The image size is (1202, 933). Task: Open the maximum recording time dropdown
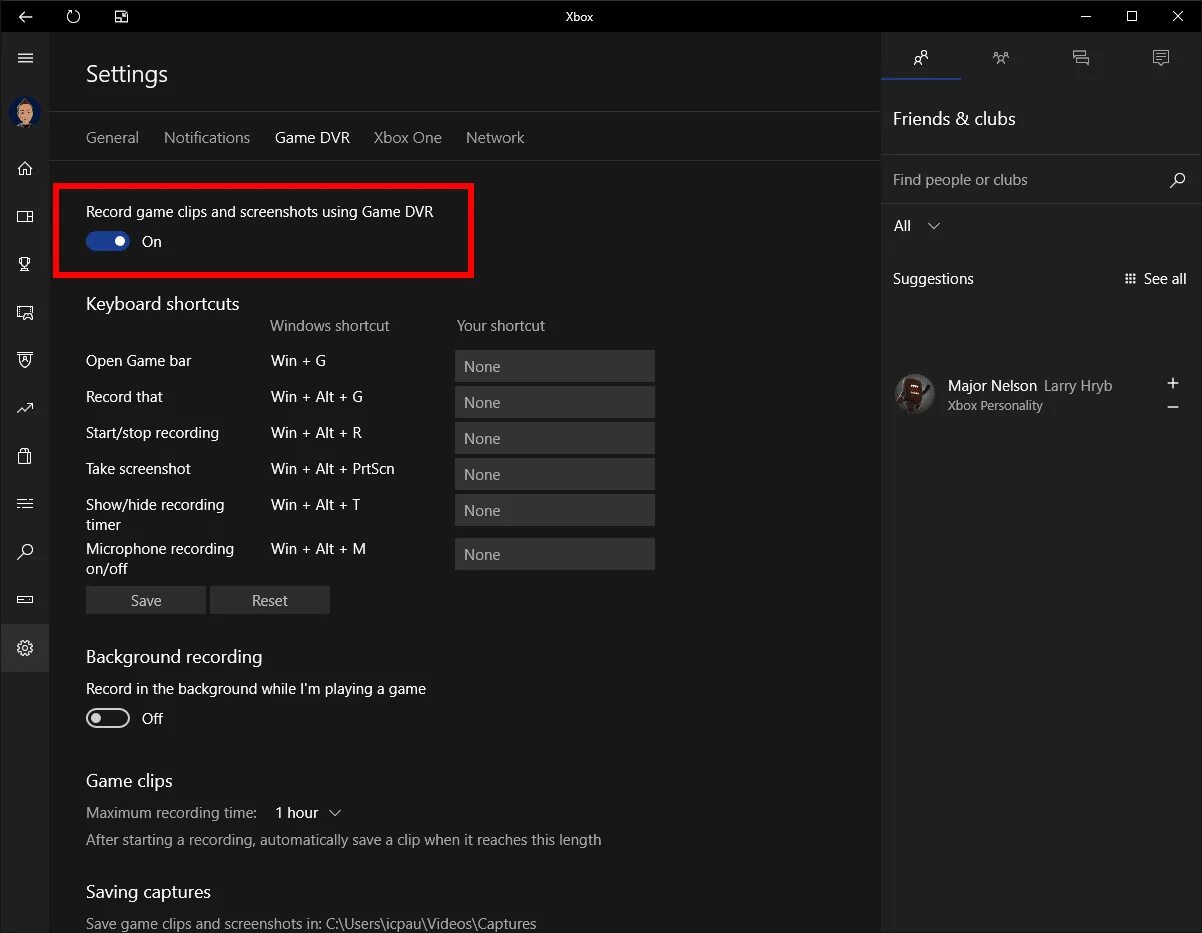click(x=306, y=812)
